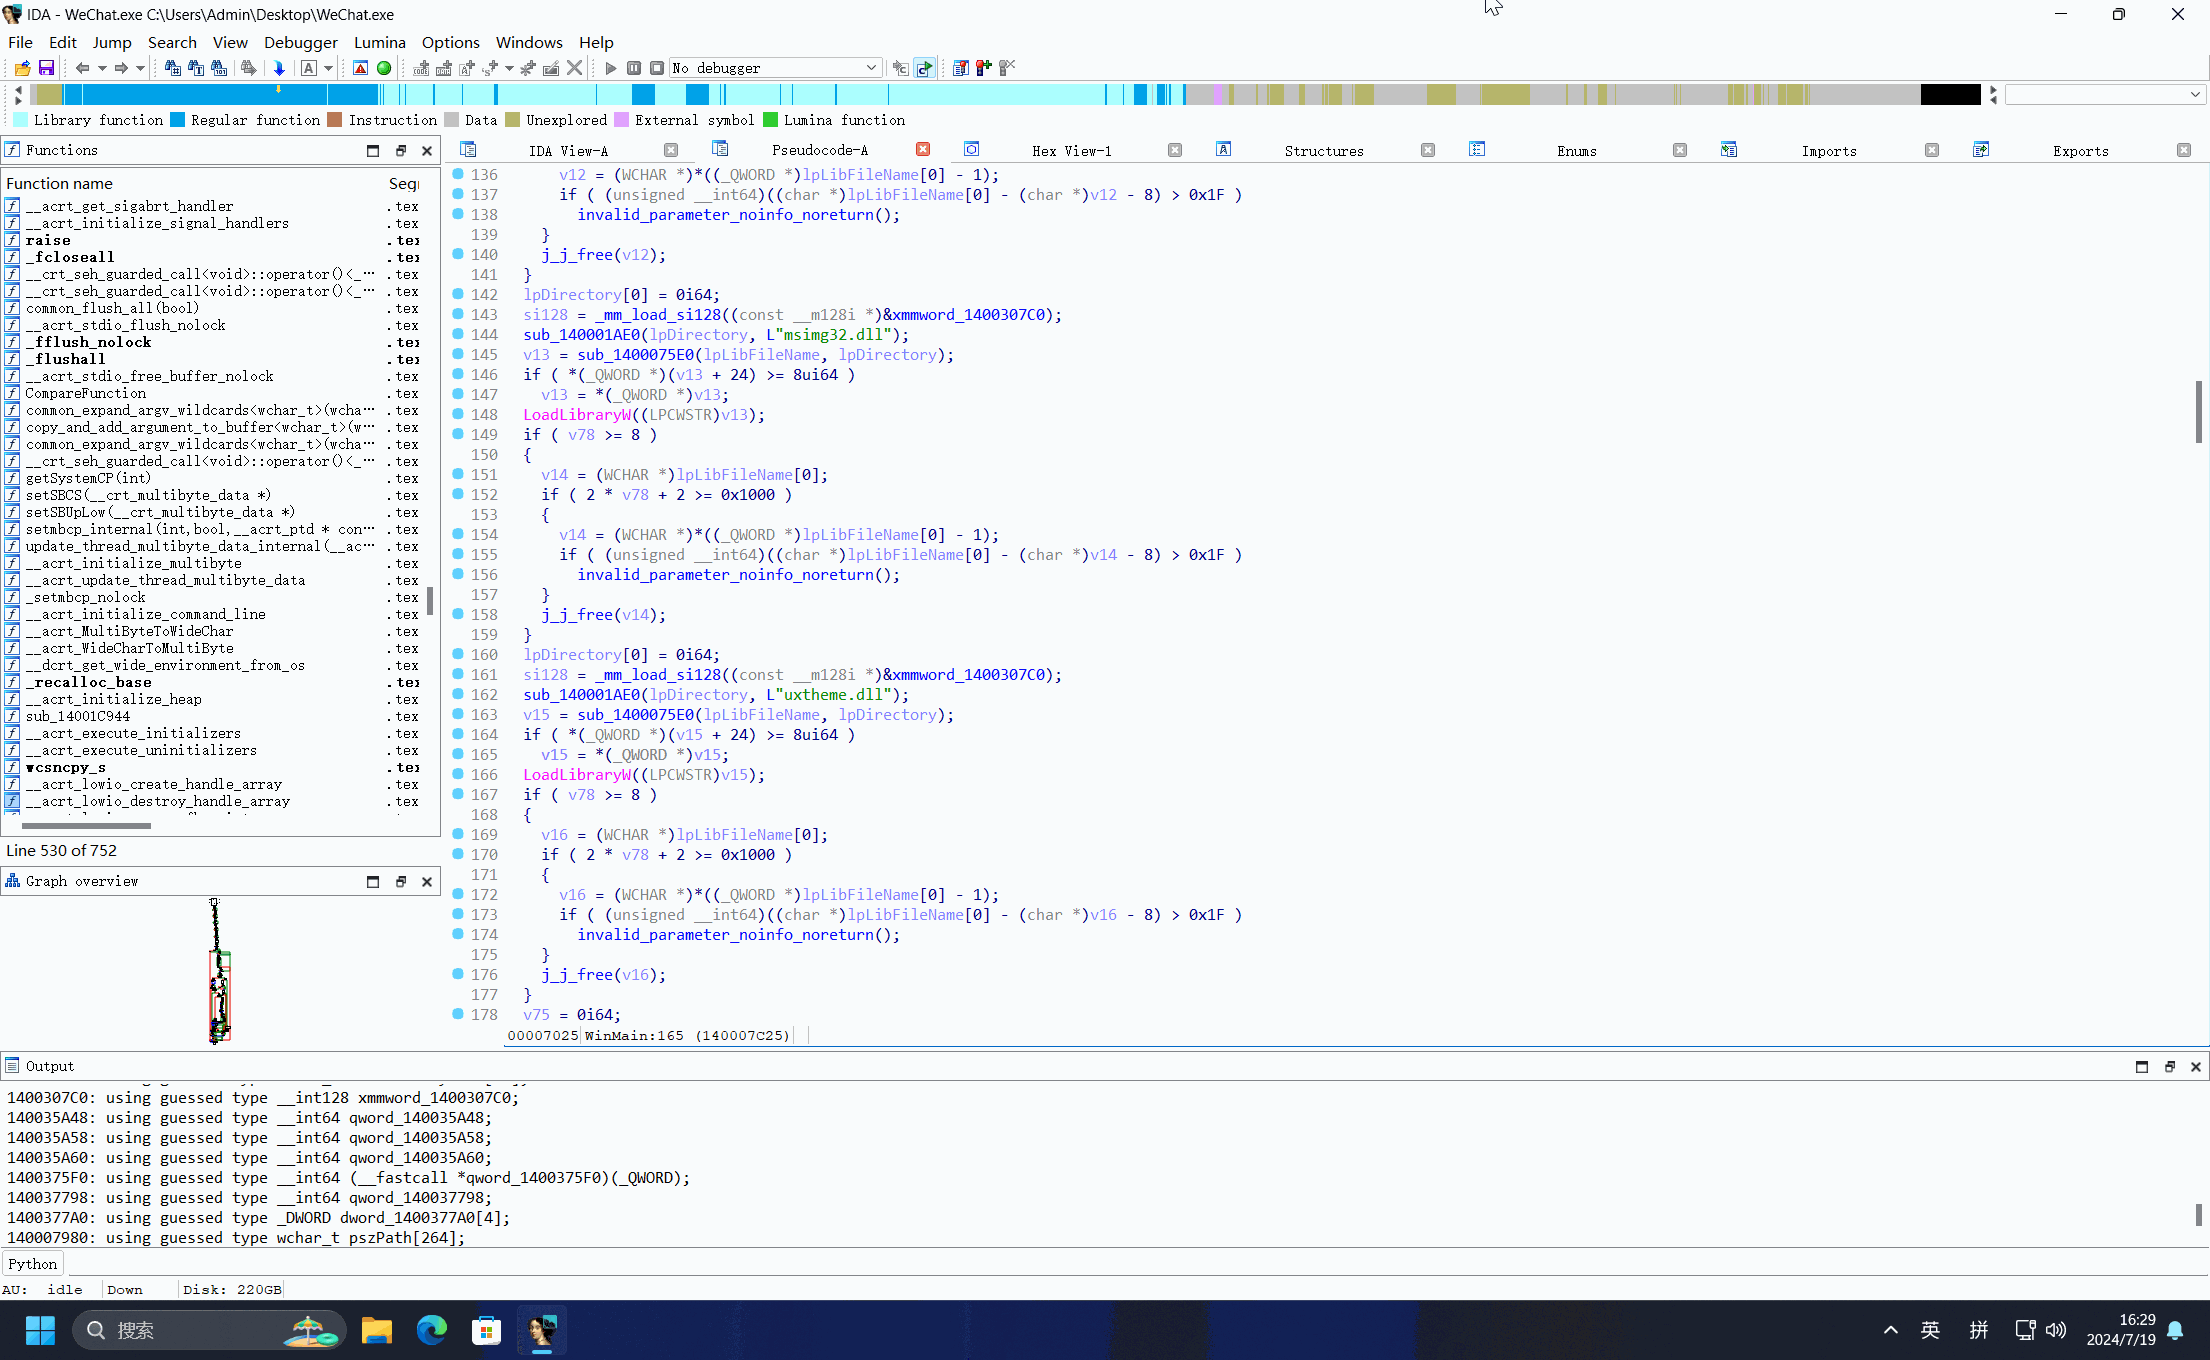
Task: Click the yellow marker in navigation band
Action: (278, 90)
